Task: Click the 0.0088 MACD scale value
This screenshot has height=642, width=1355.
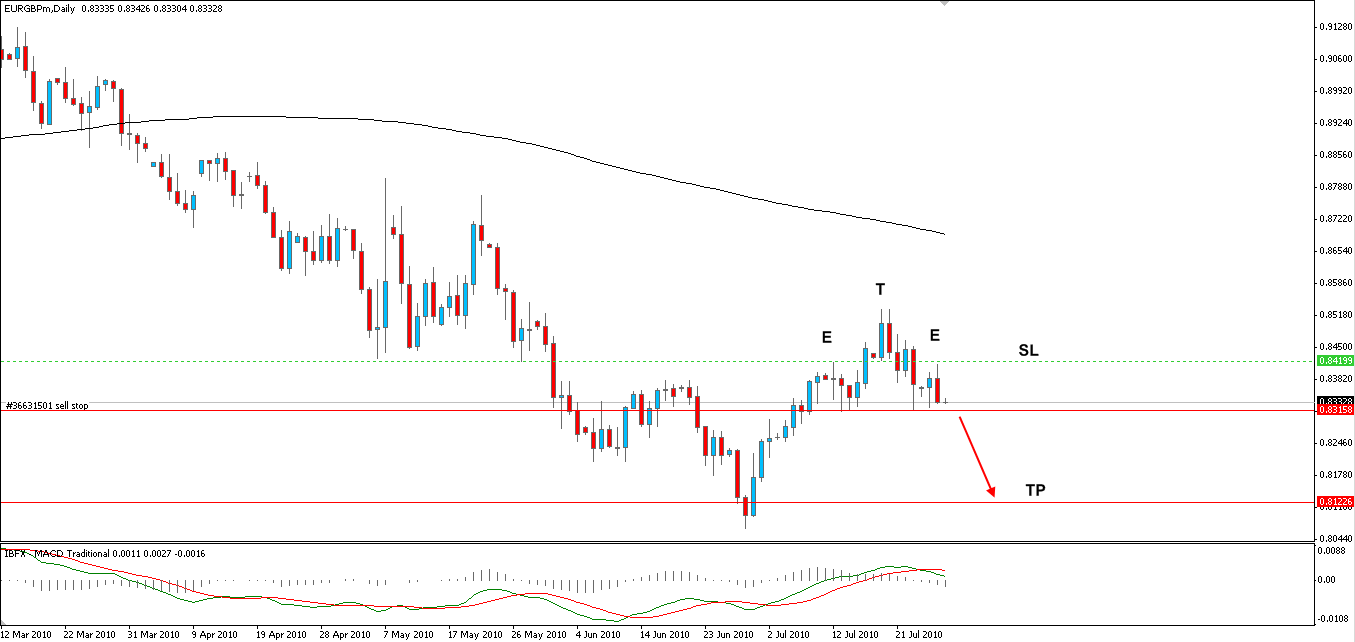Action: [1331, 550]
